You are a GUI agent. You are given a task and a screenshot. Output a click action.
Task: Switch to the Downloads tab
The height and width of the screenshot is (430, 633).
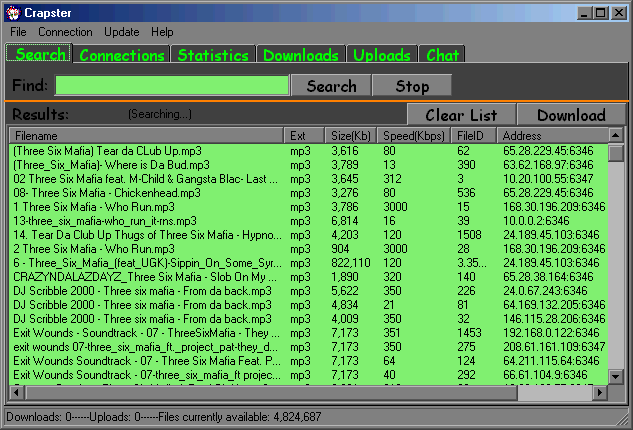pos(301,55)
